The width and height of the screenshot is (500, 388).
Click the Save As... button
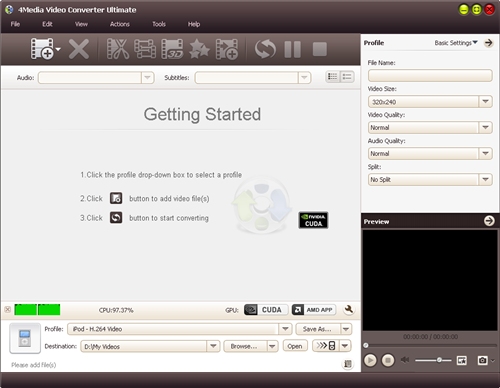pyautogui.click(x=317, y=329)
